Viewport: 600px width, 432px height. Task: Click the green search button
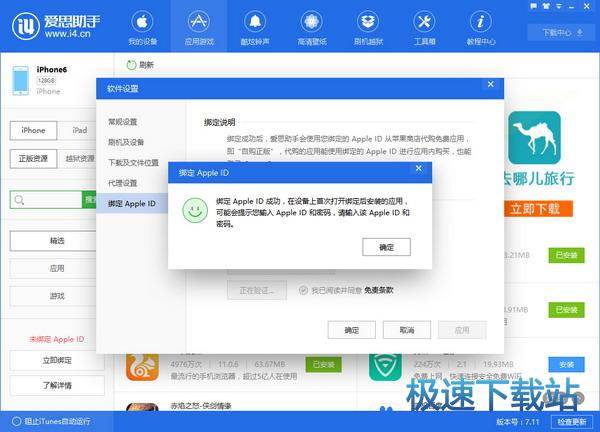[90, 200]
